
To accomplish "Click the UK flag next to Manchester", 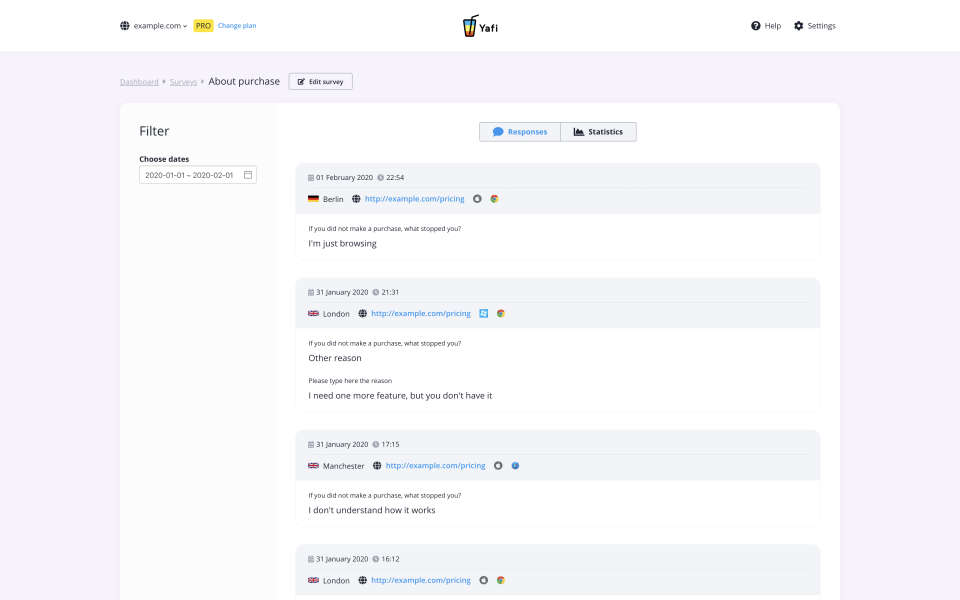I will click(x=313, y=465).
